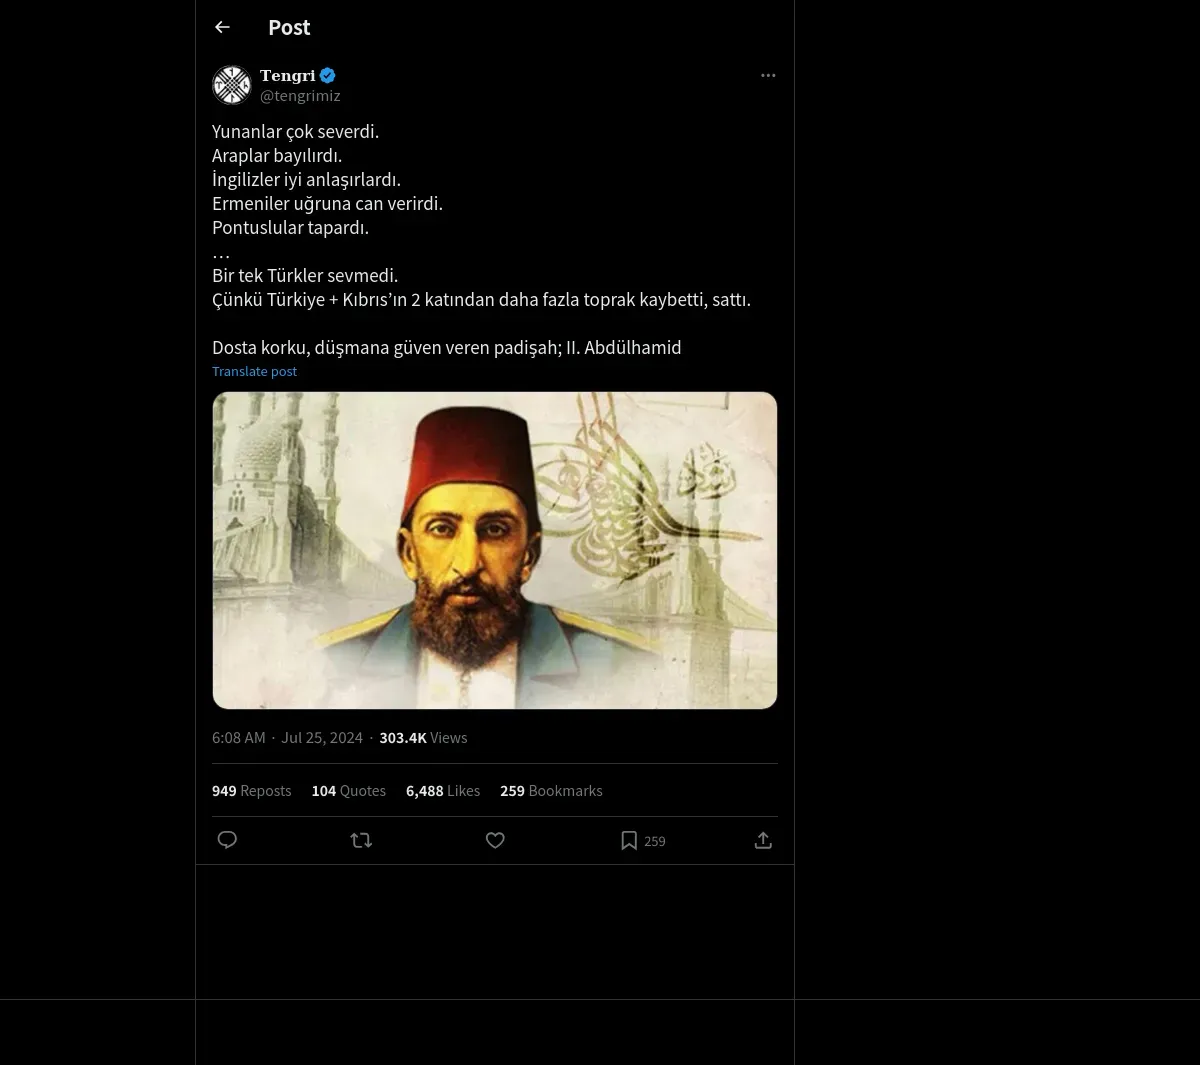Image resolution: width=1200 pixels, height=1065 pixels.
Task: Toggle the bookmark icon
Action: pyautogui.click(x=629, y=840)
